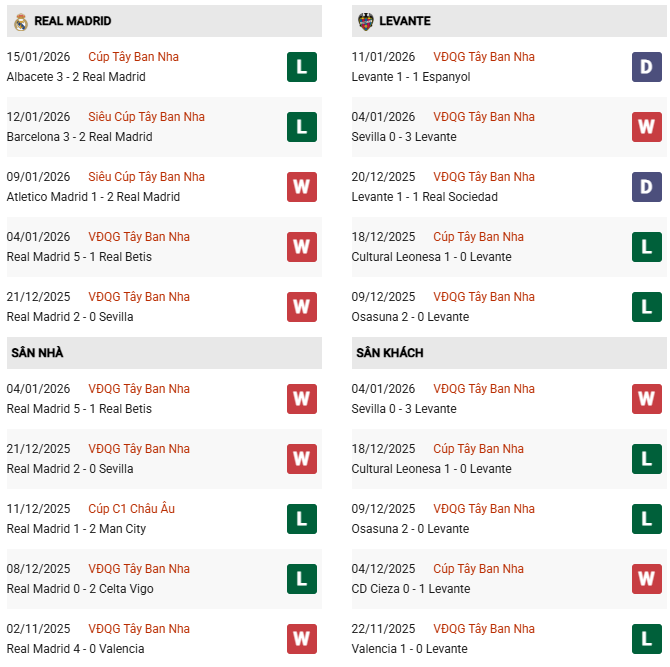Open the Siêu Cúp Tây Ban Nha link dated 12/01/2026
The height and width of the screenshot is (667, 670).
(146, 117)
